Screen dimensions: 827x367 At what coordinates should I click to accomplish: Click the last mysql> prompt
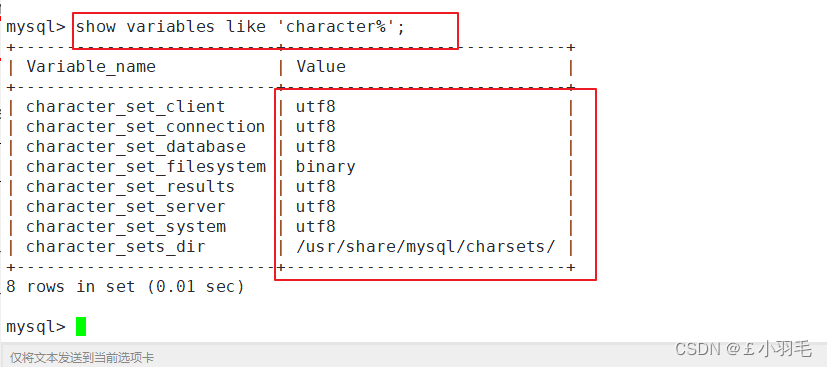pos(36,327)
